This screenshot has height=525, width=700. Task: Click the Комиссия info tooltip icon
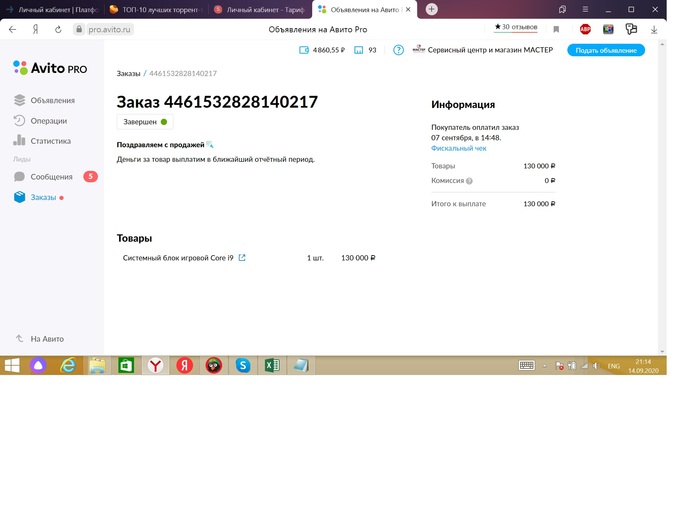coord(469,181)
